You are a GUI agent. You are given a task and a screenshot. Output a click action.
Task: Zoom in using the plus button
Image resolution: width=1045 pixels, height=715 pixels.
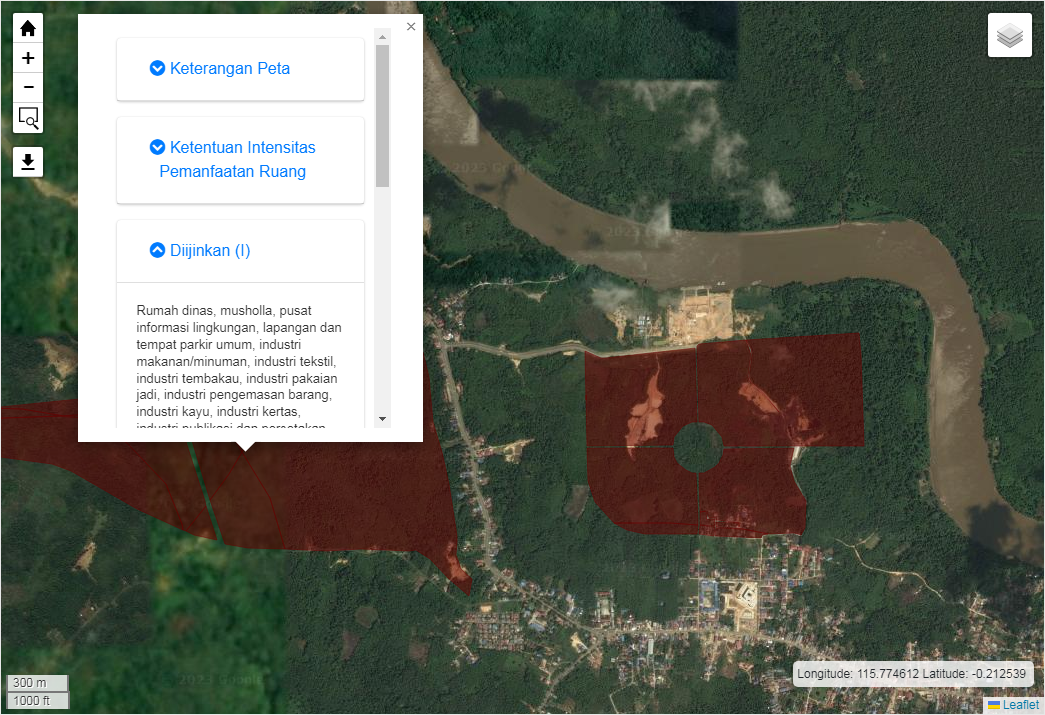click(x=28, y=58)
